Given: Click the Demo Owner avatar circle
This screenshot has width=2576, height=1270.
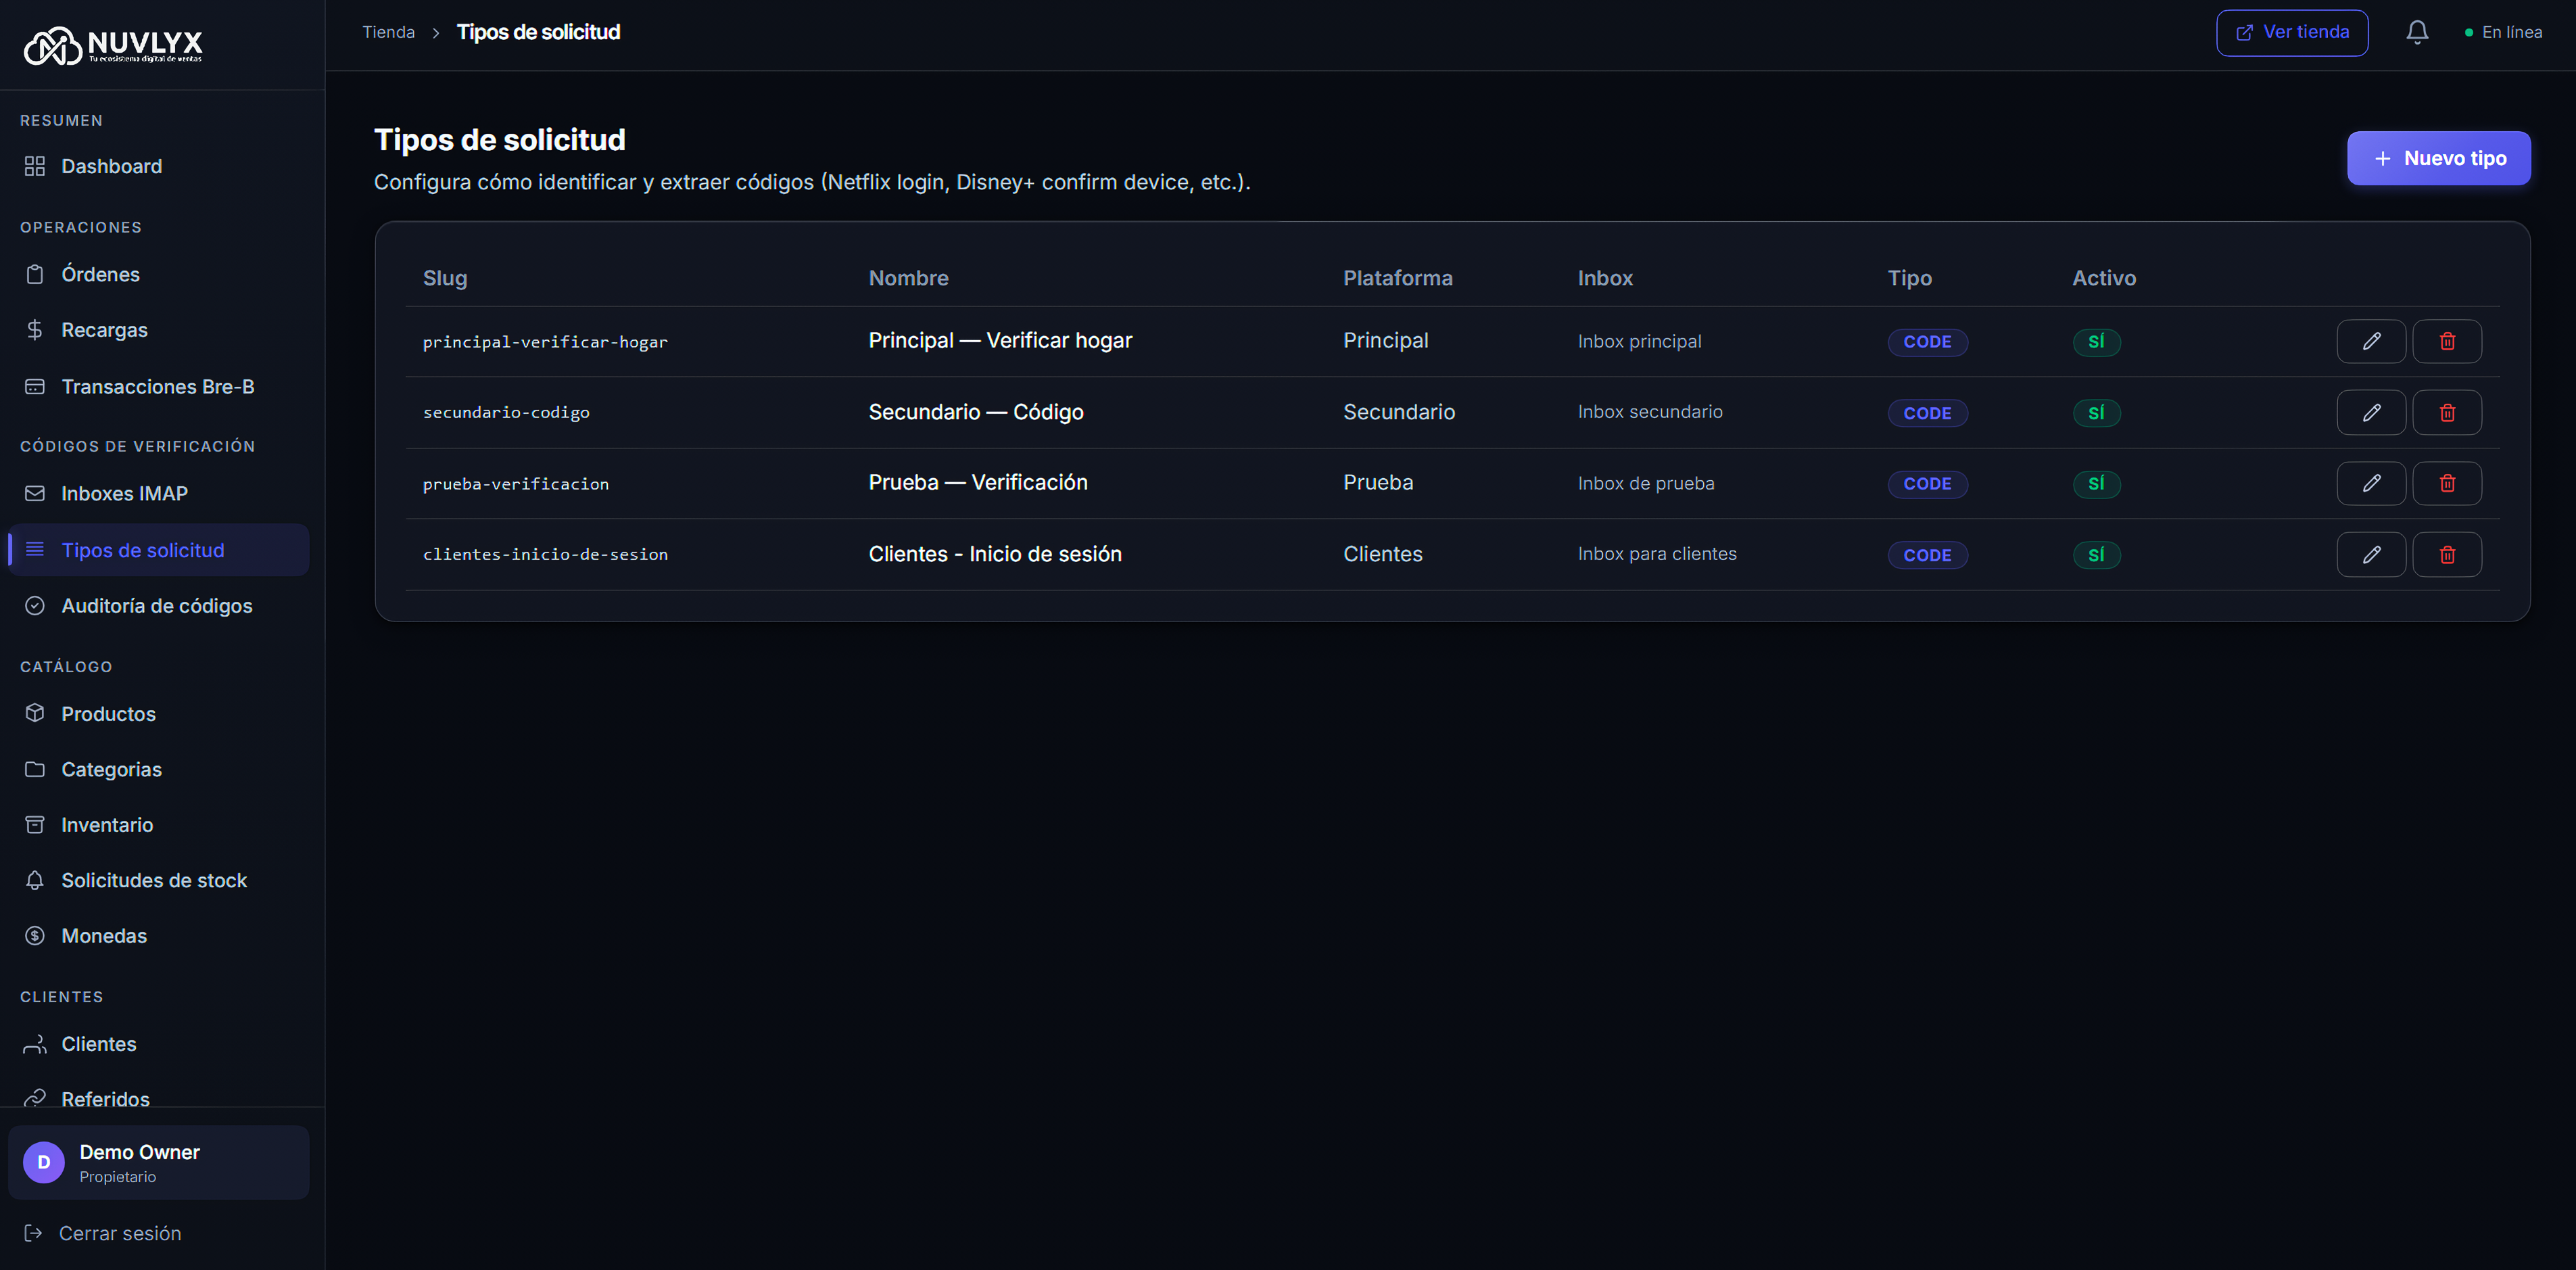Looking at the screenshot, I should pyautogui.click(x=44, y=1162).
